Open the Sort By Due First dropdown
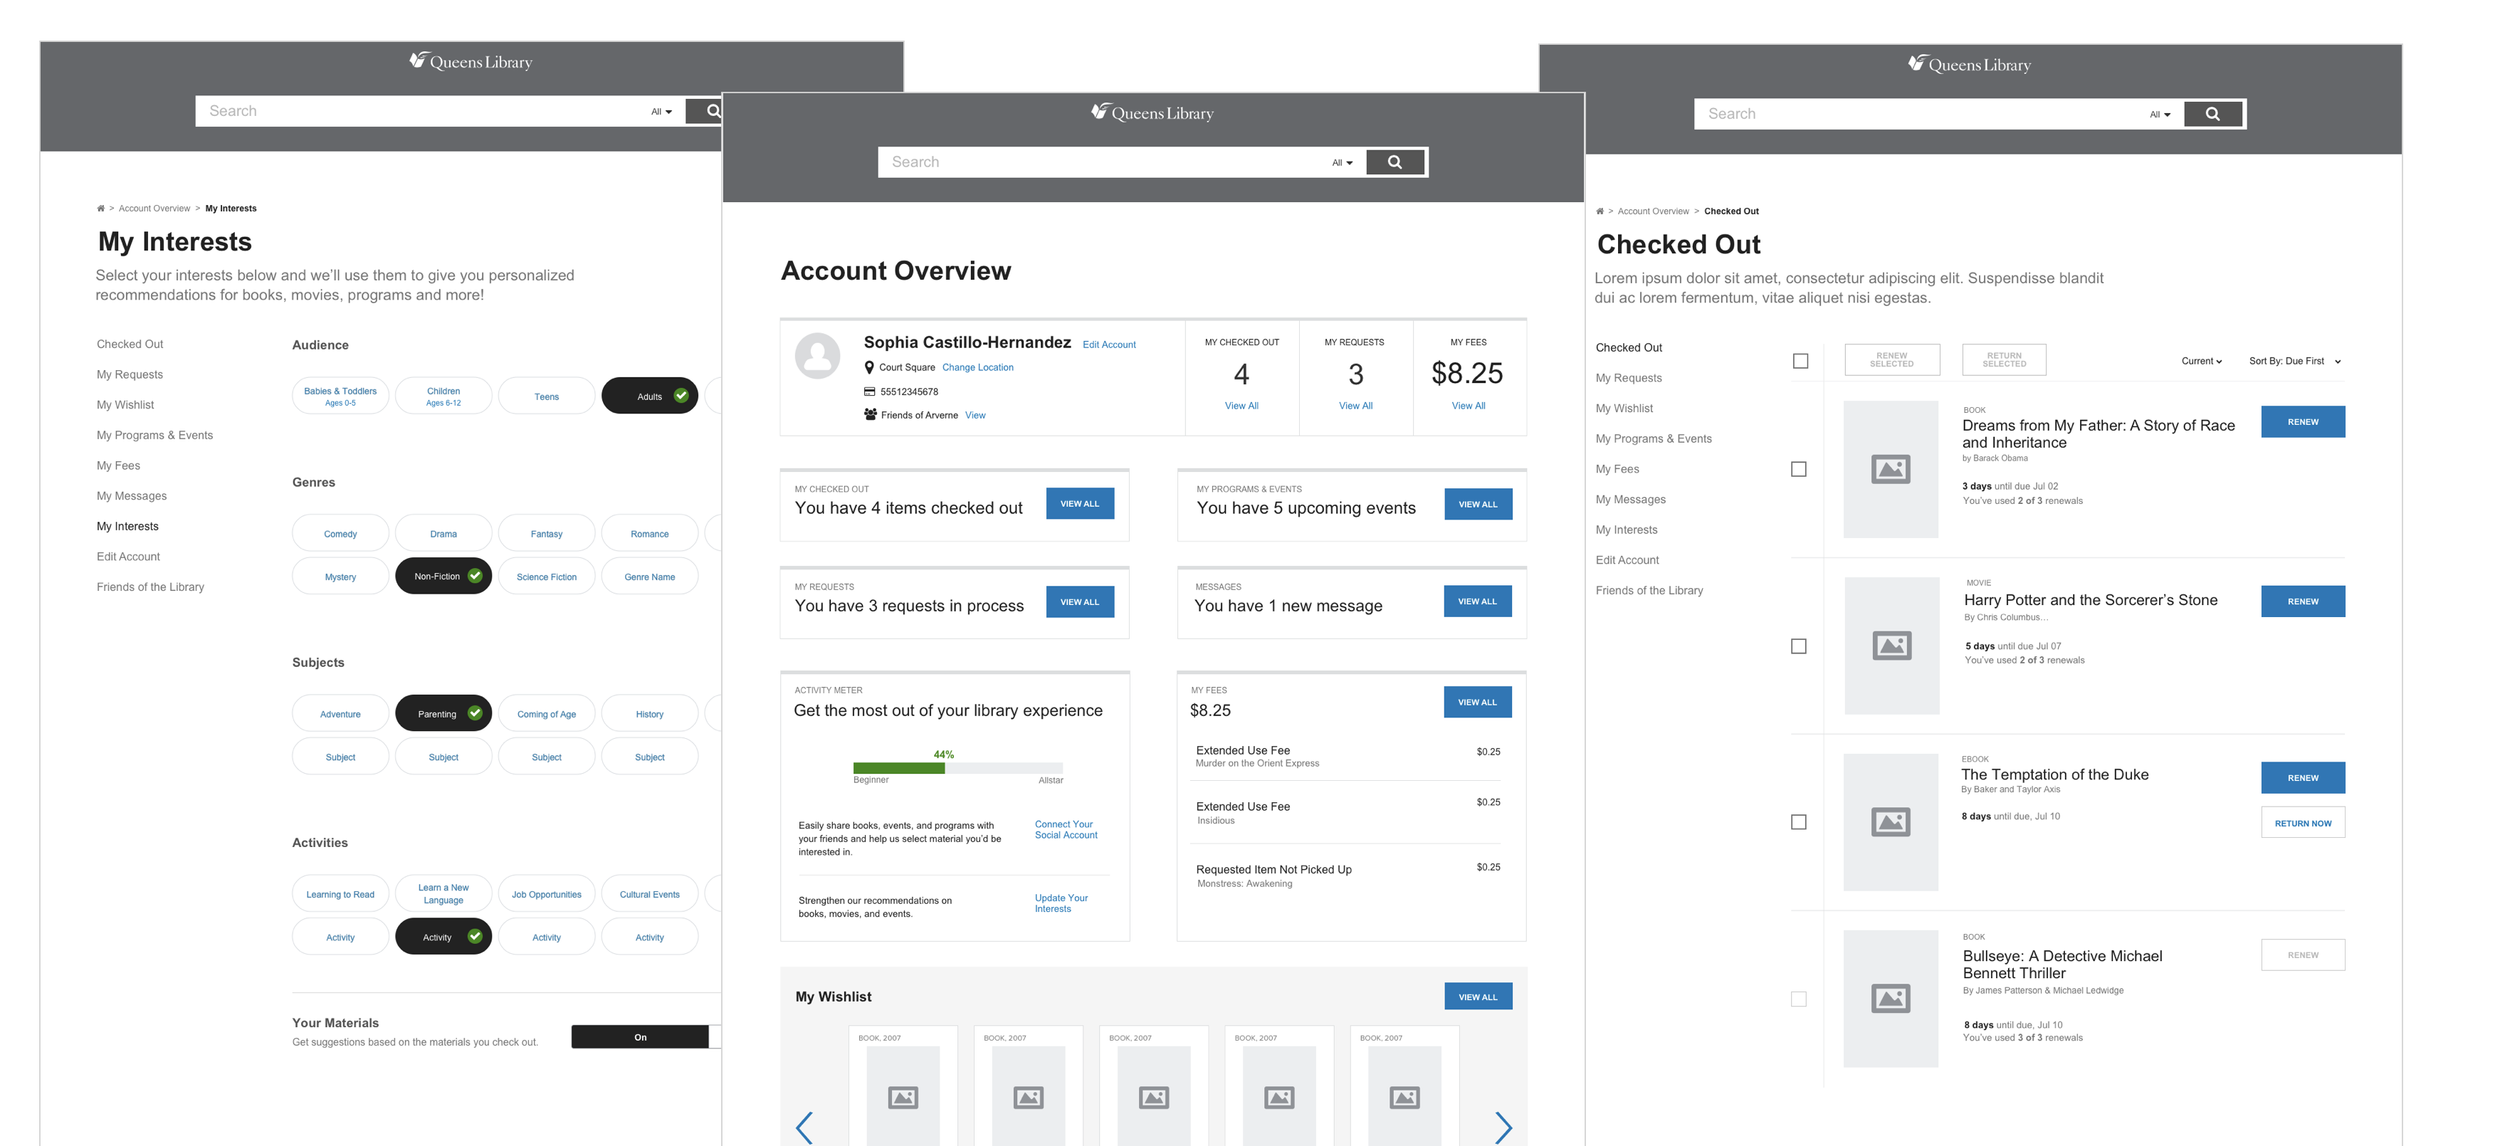The width and height of the screenshot is (2500, 1146). pyautogui.click(x=2294, y=361)
